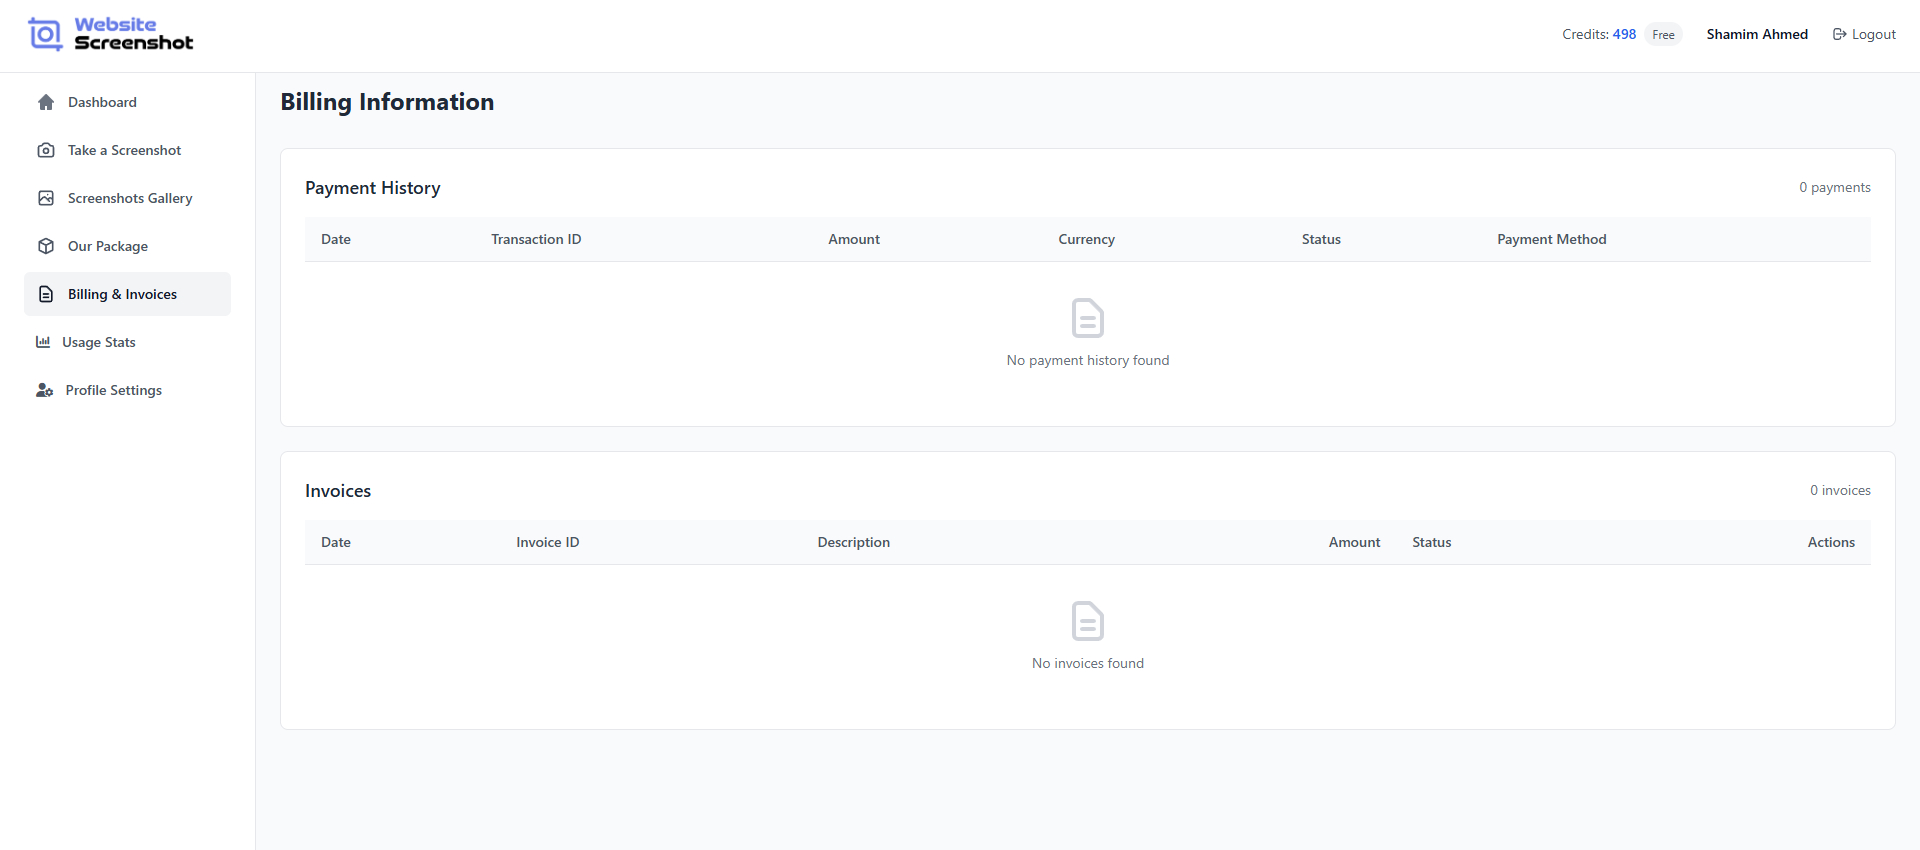Click the Free plan badge
This screenshot has height=850, width=1920.
tap(1663, 34)
